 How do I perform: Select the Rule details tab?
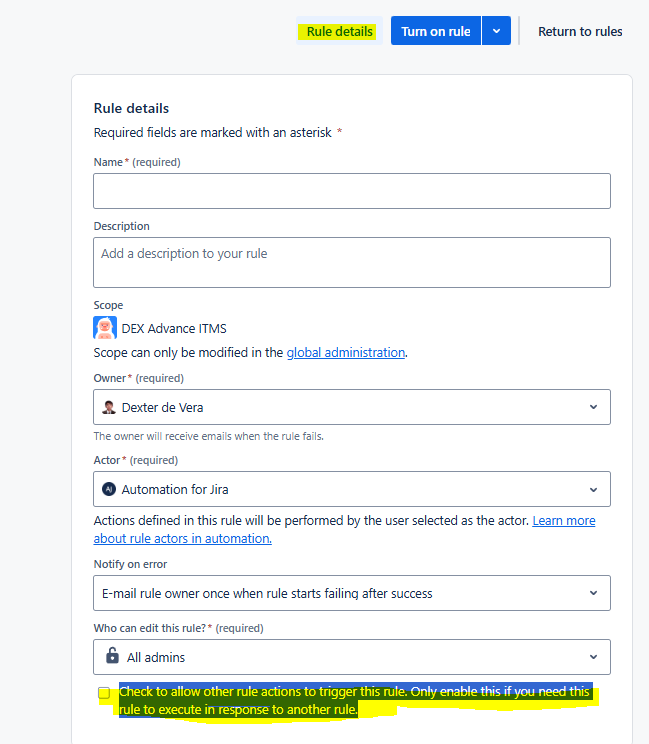point(339,31)
